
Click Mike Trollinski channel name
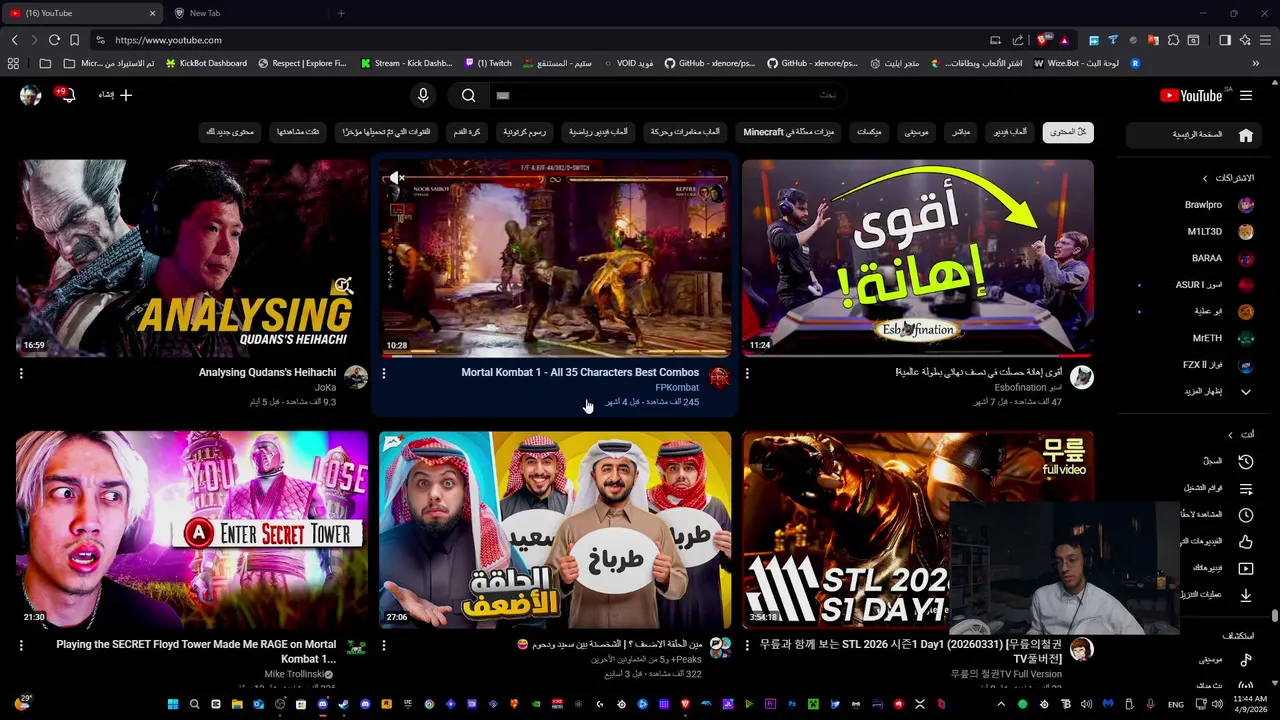pos(294,675)
